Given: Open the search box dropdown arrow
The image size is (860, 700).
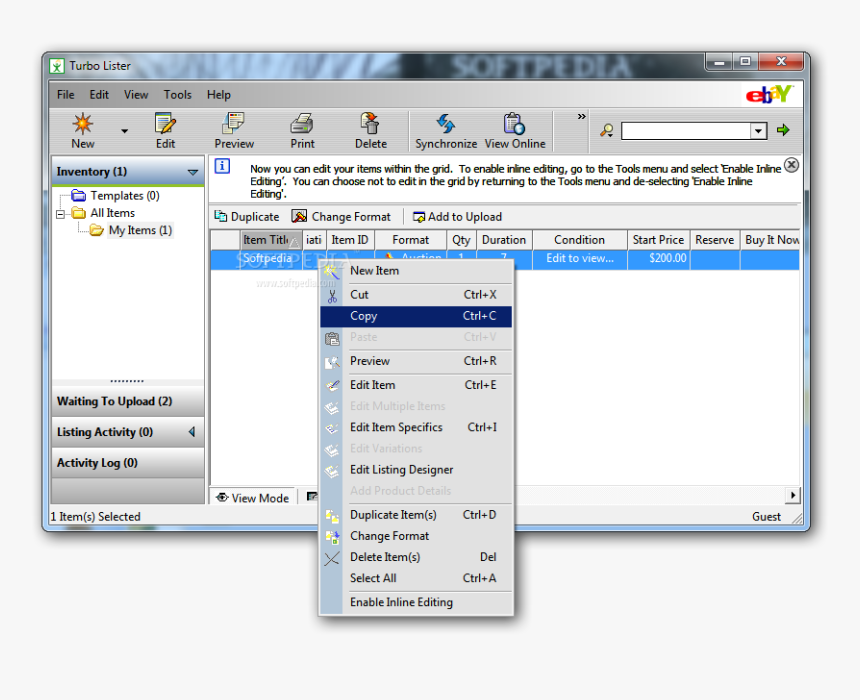Looking at the screenshot, I should click(x=759, y=131).
